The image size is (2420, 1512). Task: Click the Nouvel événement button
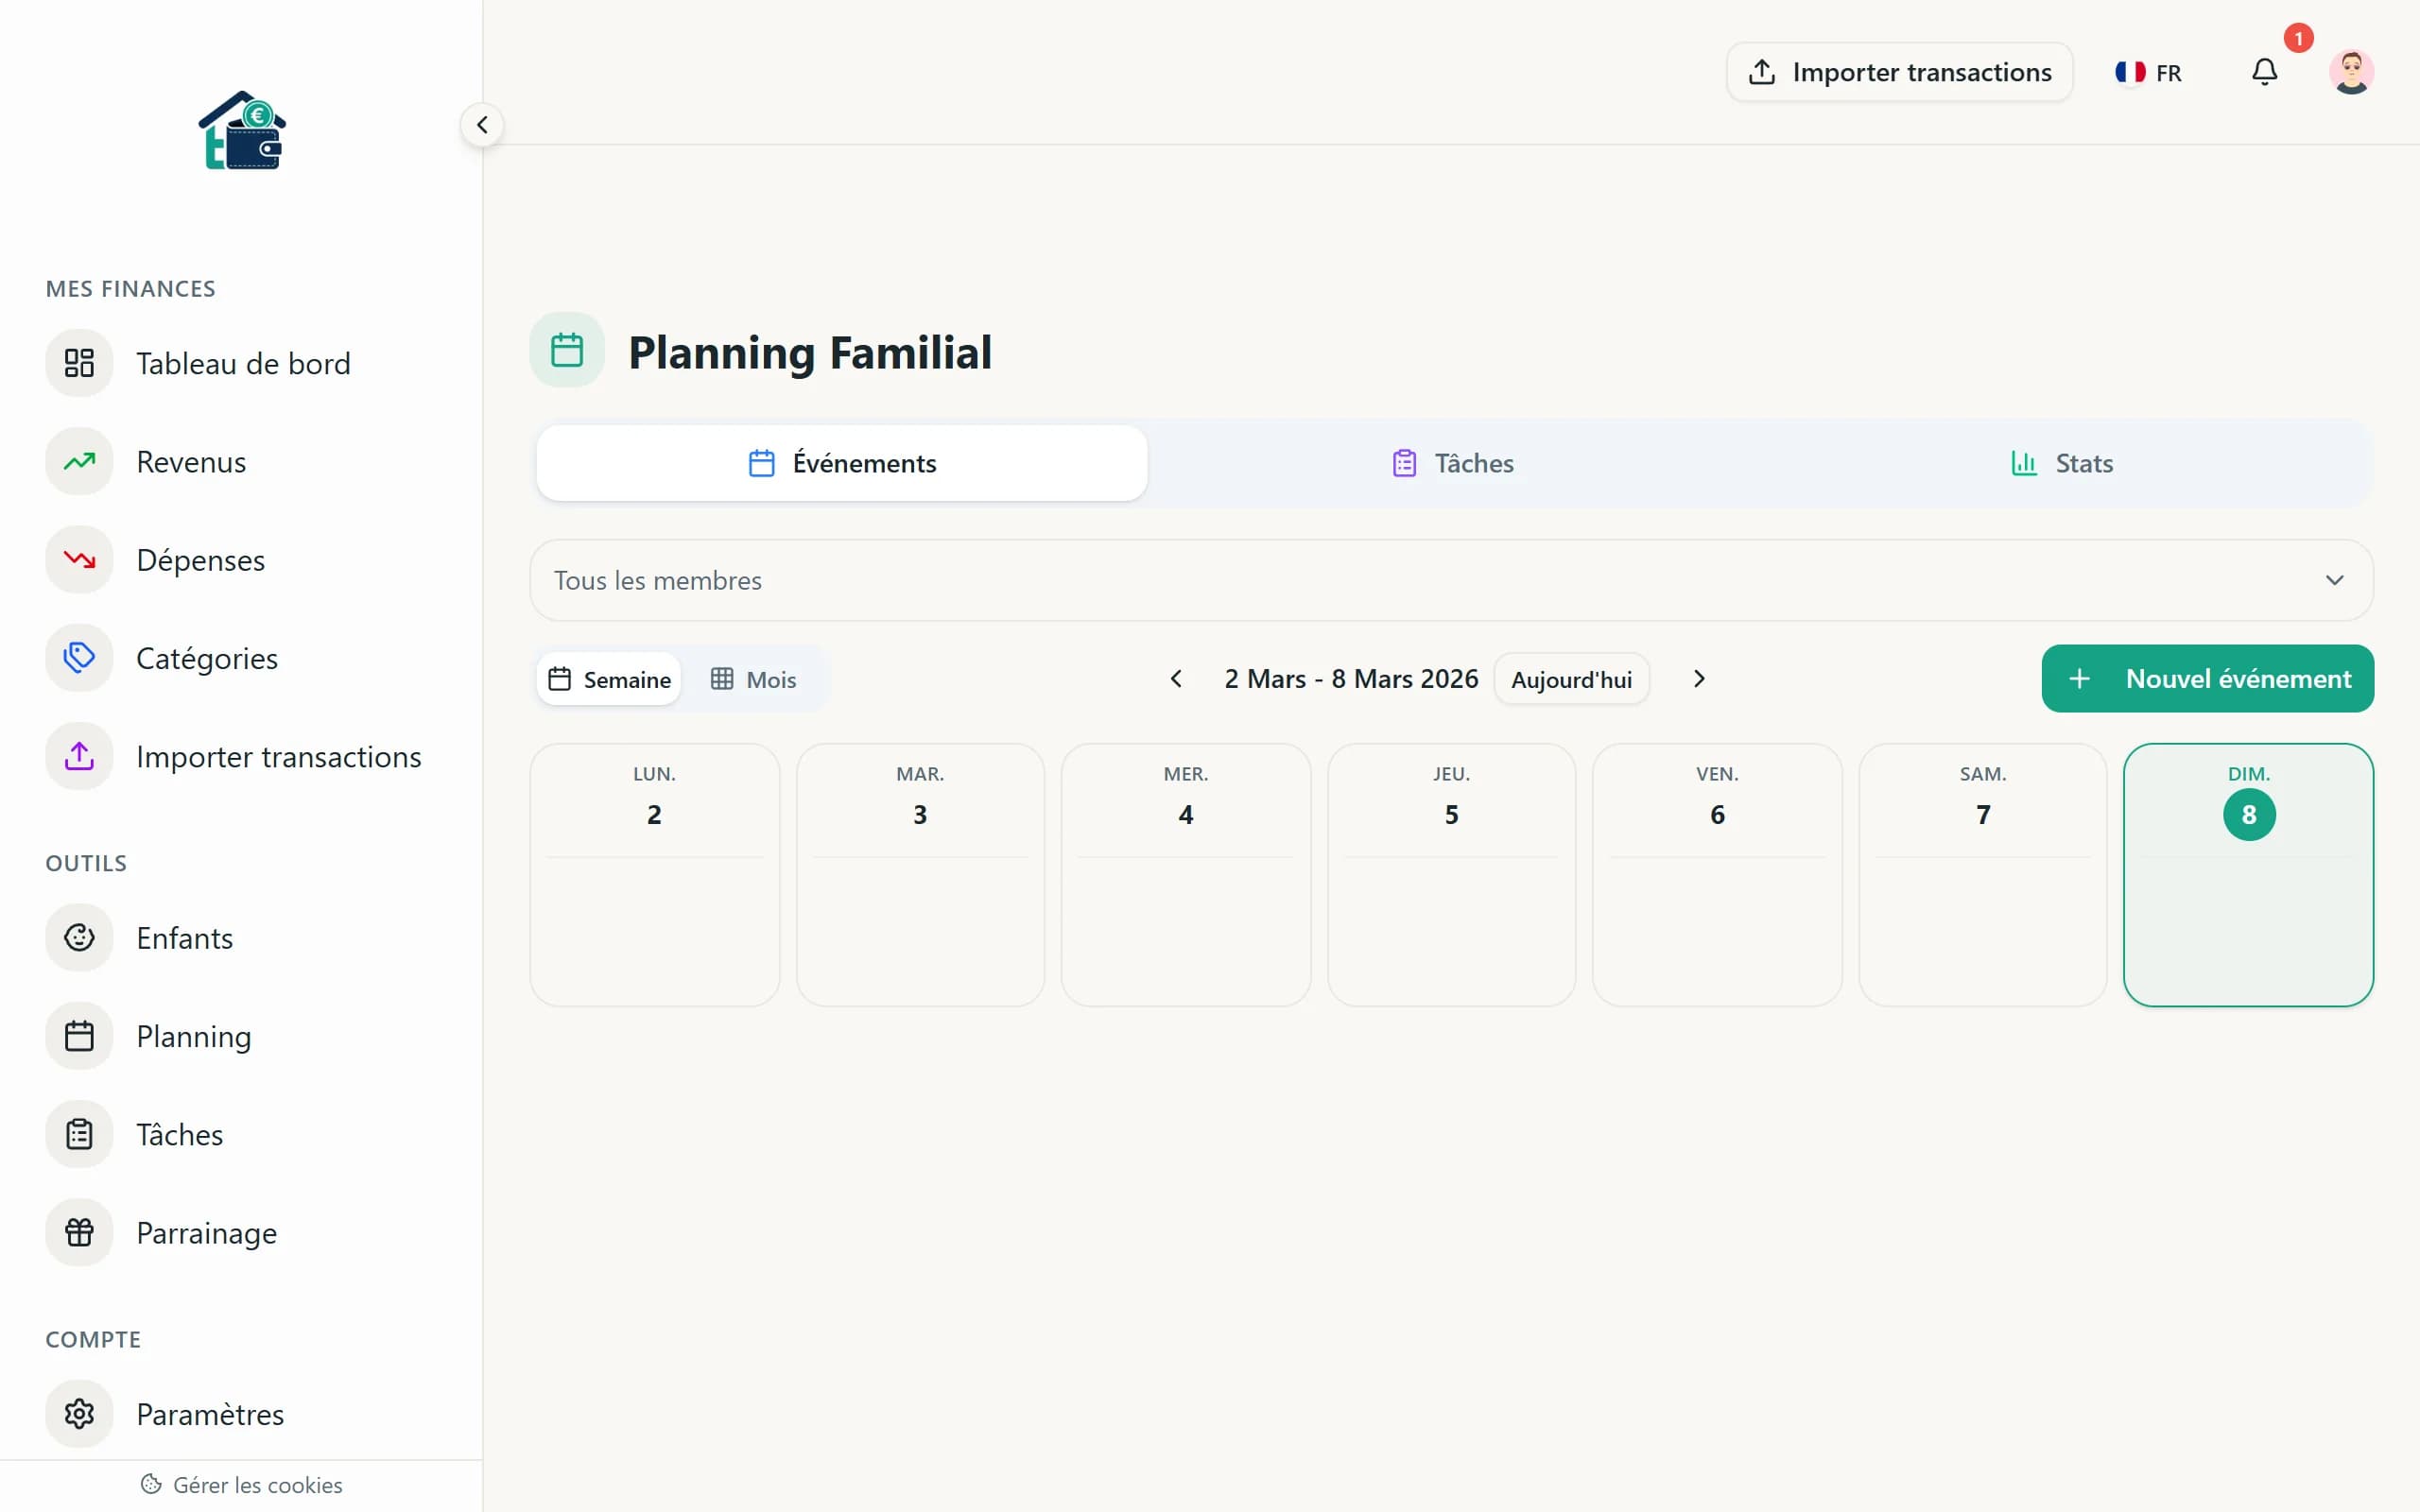coord(2207,678)
